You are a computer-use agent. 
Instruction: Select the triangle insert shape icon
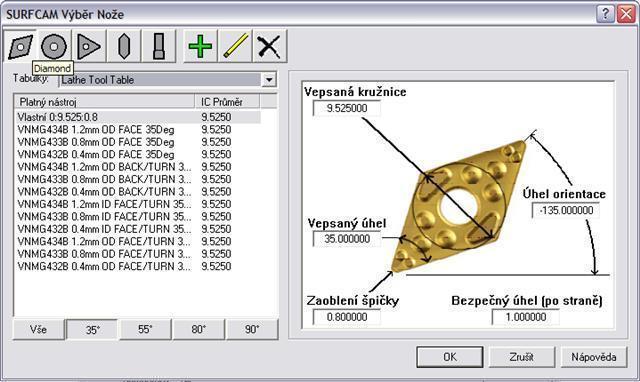[89, 46]
